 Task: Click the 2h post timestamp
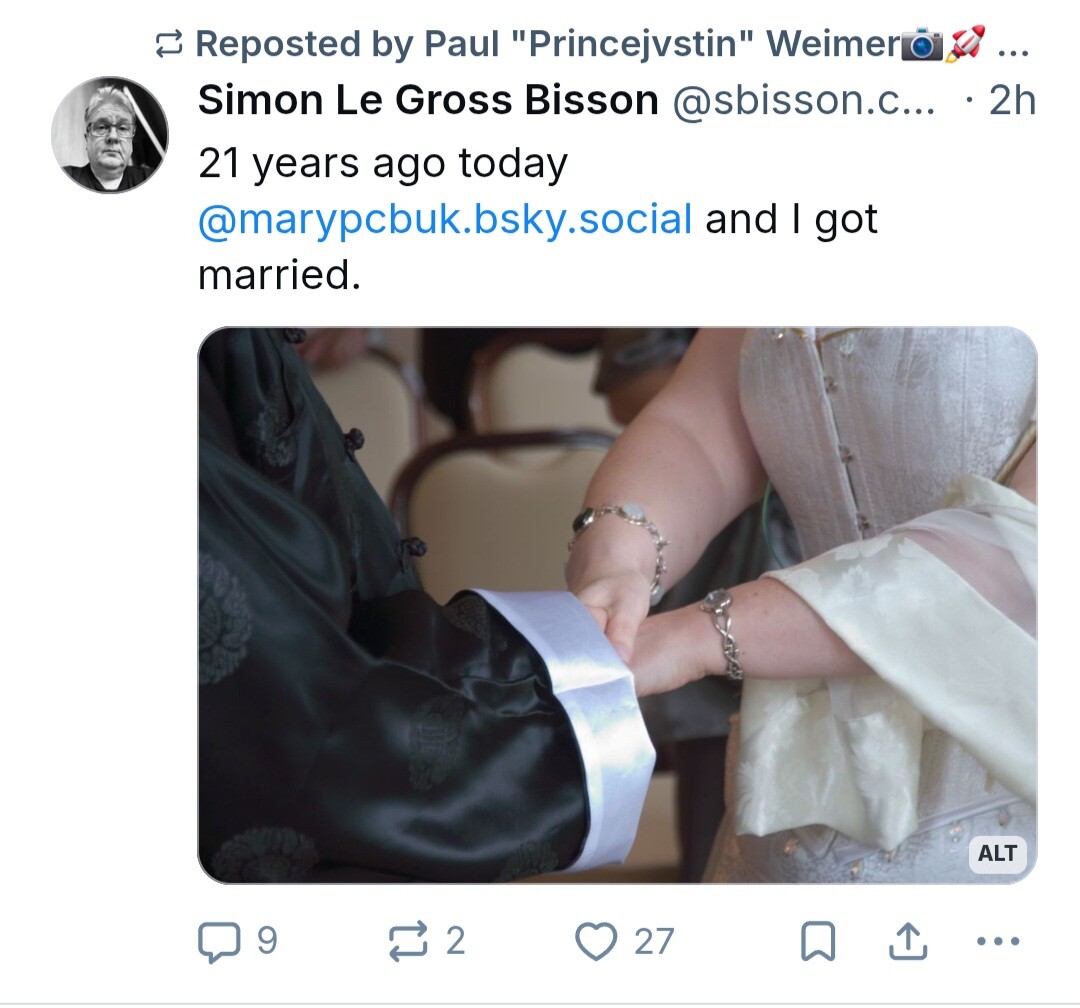[1011, 101]
